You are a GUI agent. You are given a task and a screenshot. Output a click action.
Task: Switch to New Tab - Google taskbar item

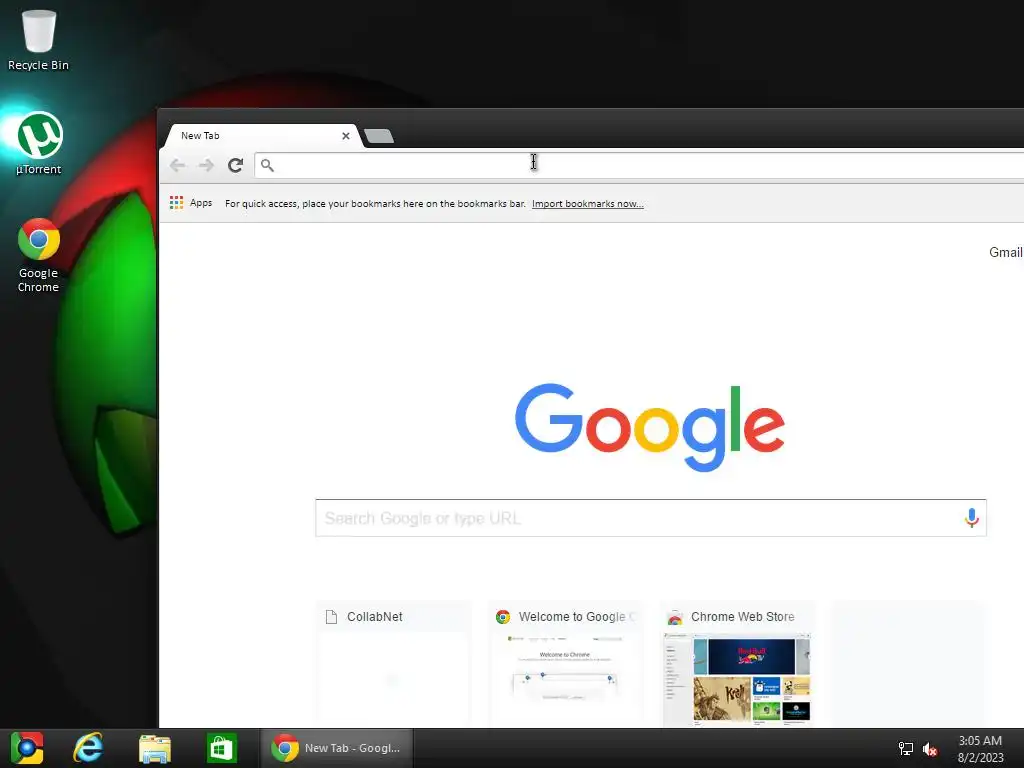click(337, 748)
